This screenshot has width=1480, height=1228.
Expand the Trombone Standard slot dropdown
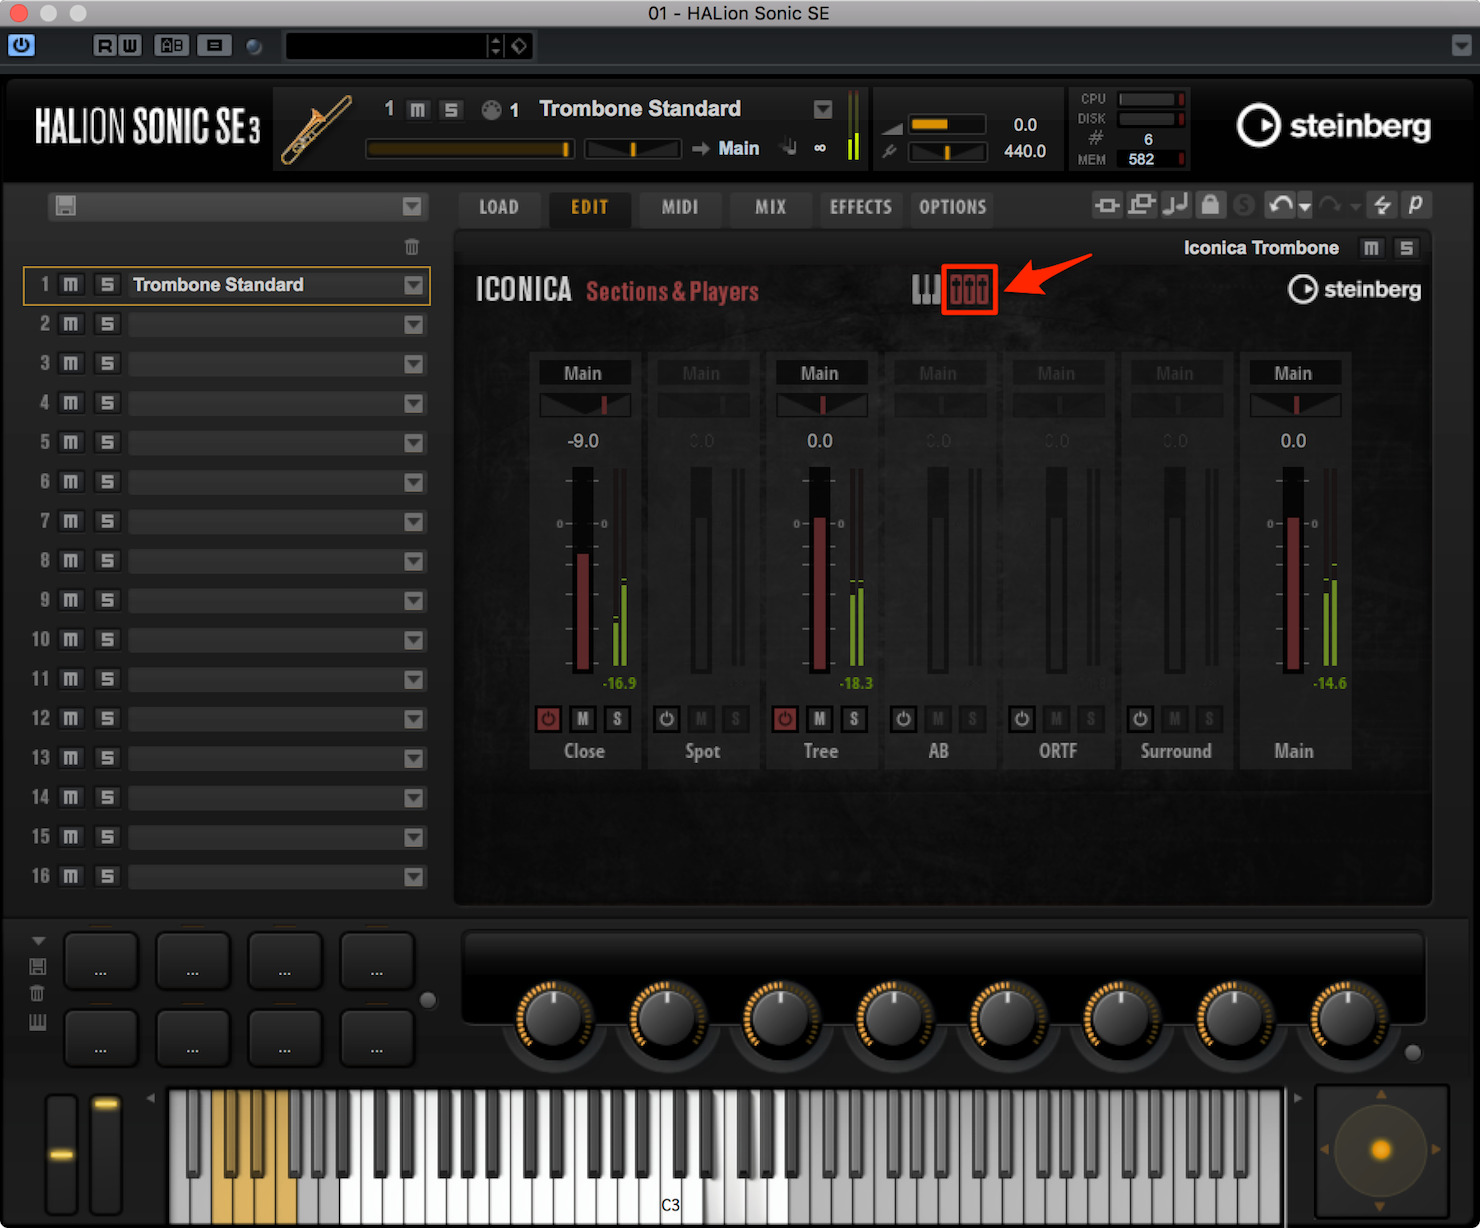pos(413,285)
